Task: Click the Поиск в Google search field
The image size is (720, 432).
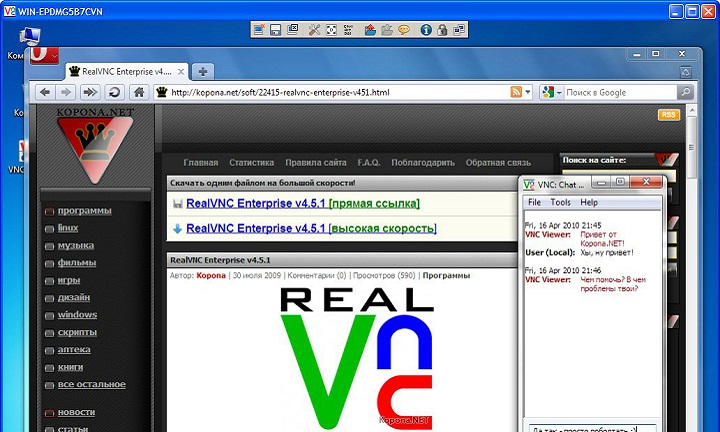Action: point(620,92)
